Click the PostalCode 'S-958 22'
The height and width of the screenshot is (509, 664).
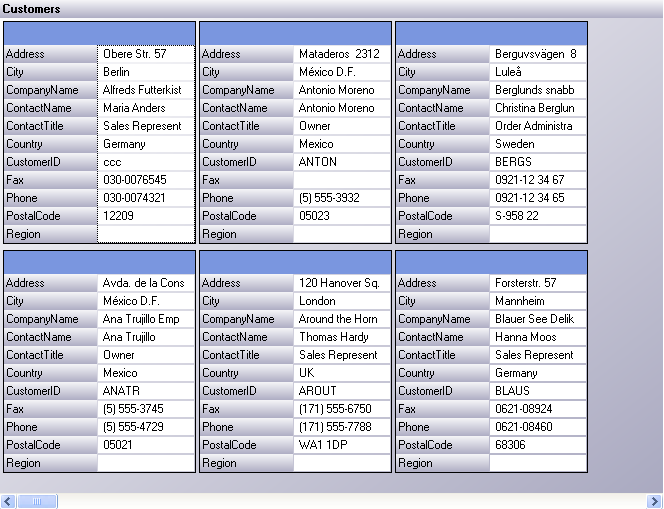click(538, 216)
